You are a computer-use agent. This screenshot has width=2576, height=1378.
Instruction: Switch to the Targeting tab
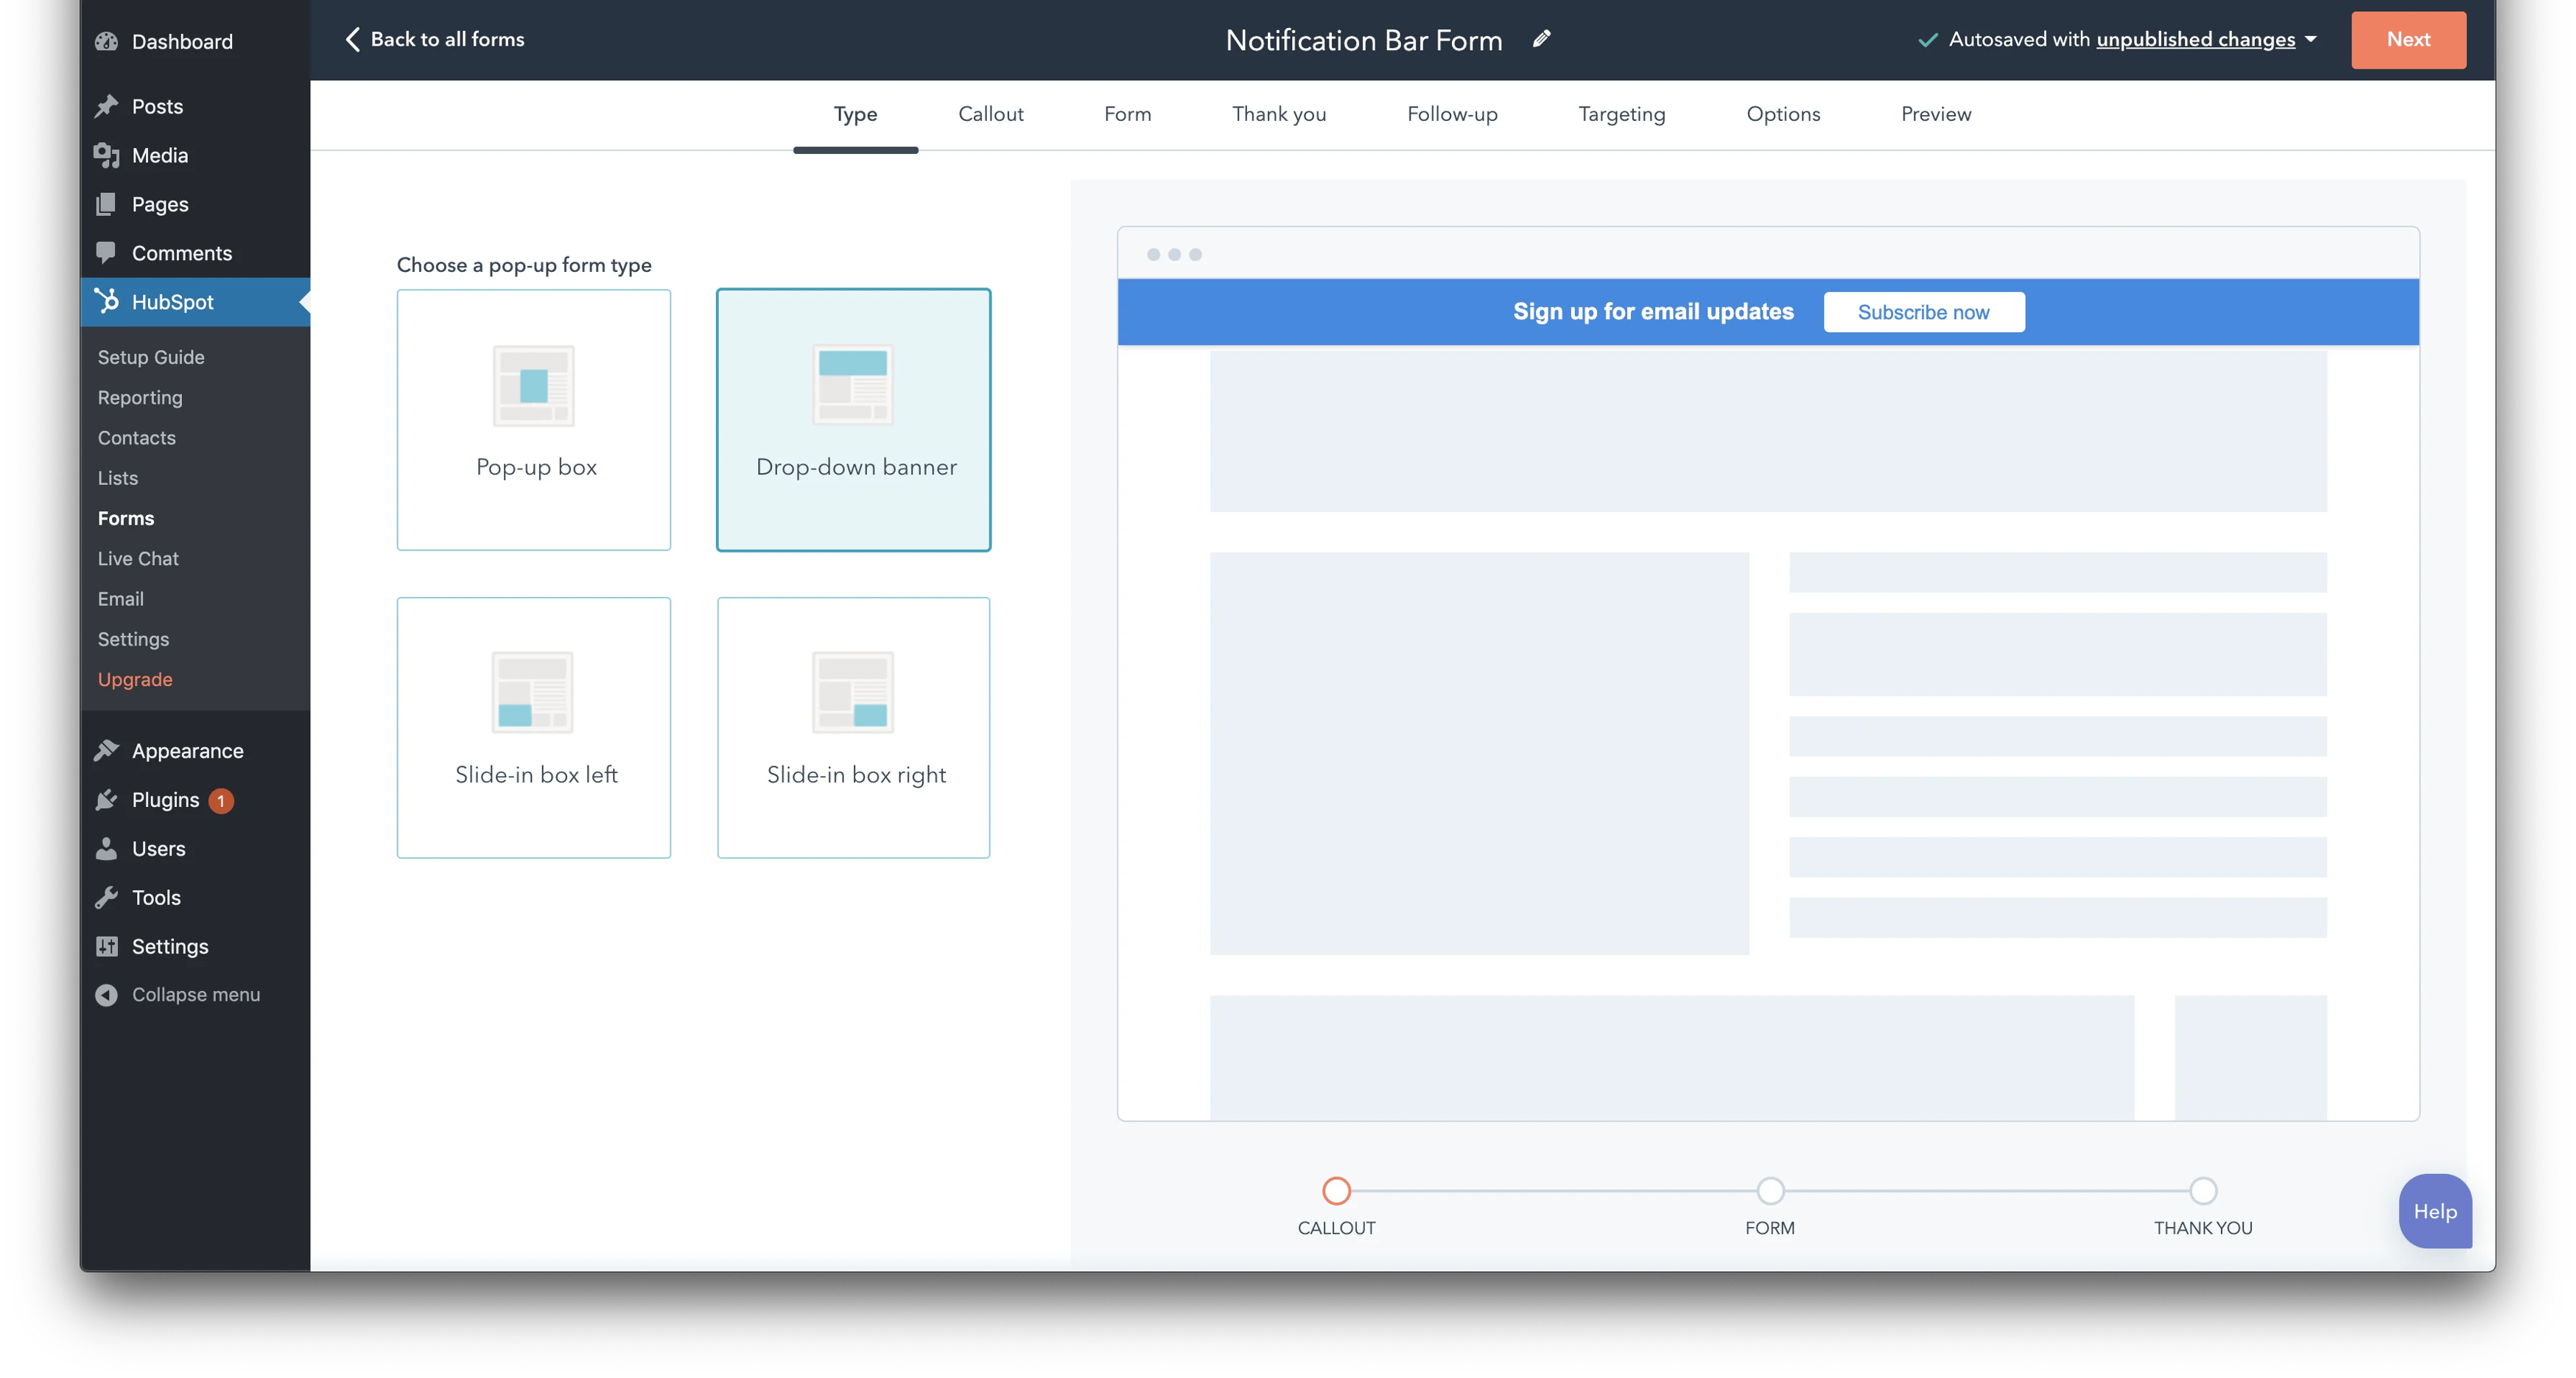tap(1622, 114)
